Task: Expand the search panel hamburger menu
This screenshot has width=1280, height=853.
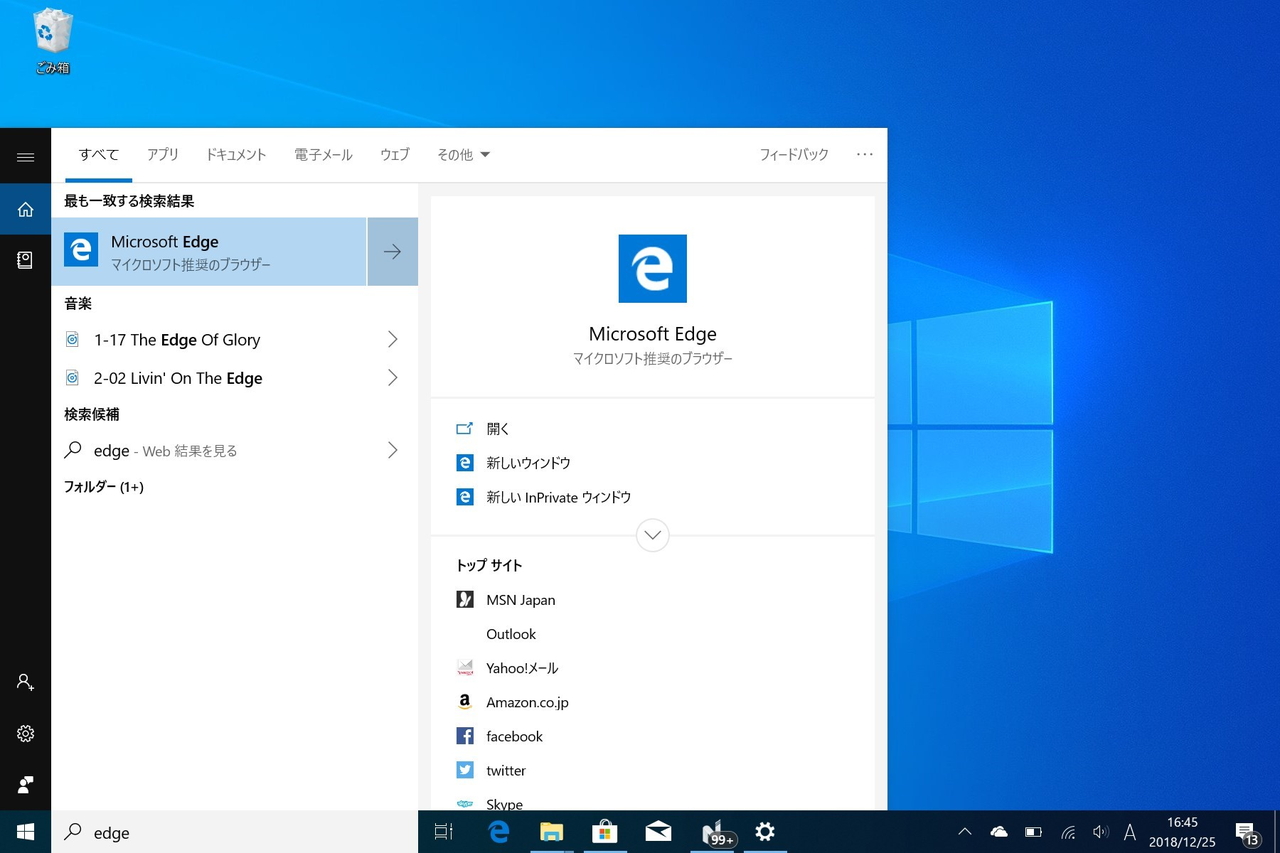Action: pos(26,157)
